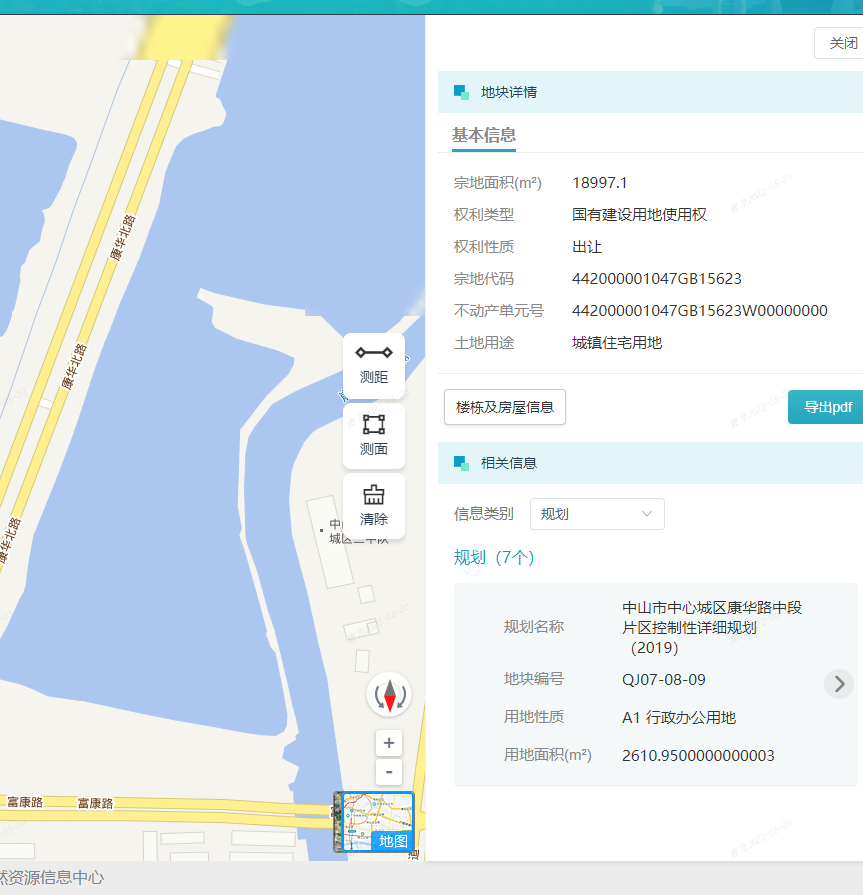Image resolution: width=863 pixels, height=895 pixels.
Task: Switch basemap via the 地图 thumbnail
Action: (x=374, y=822)
